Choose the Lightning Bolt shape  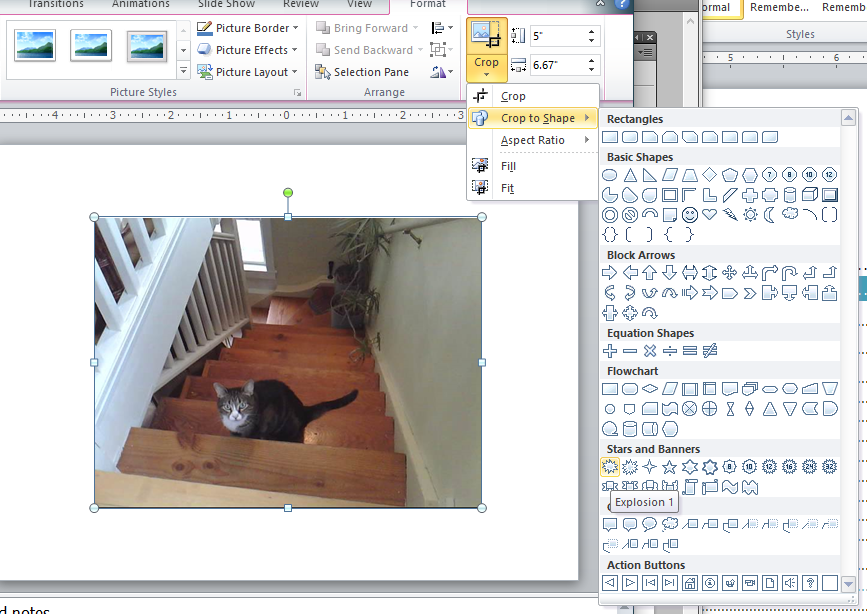pyautogui.click(x=730, y=215)
